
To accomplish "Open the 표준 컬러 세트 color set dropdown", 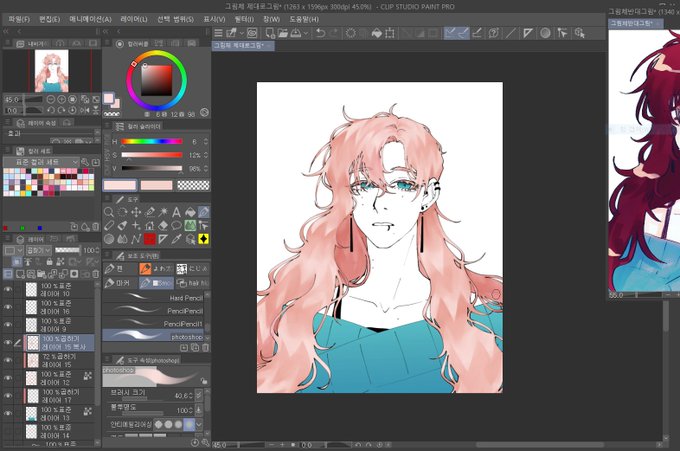I will pos(42,162).
